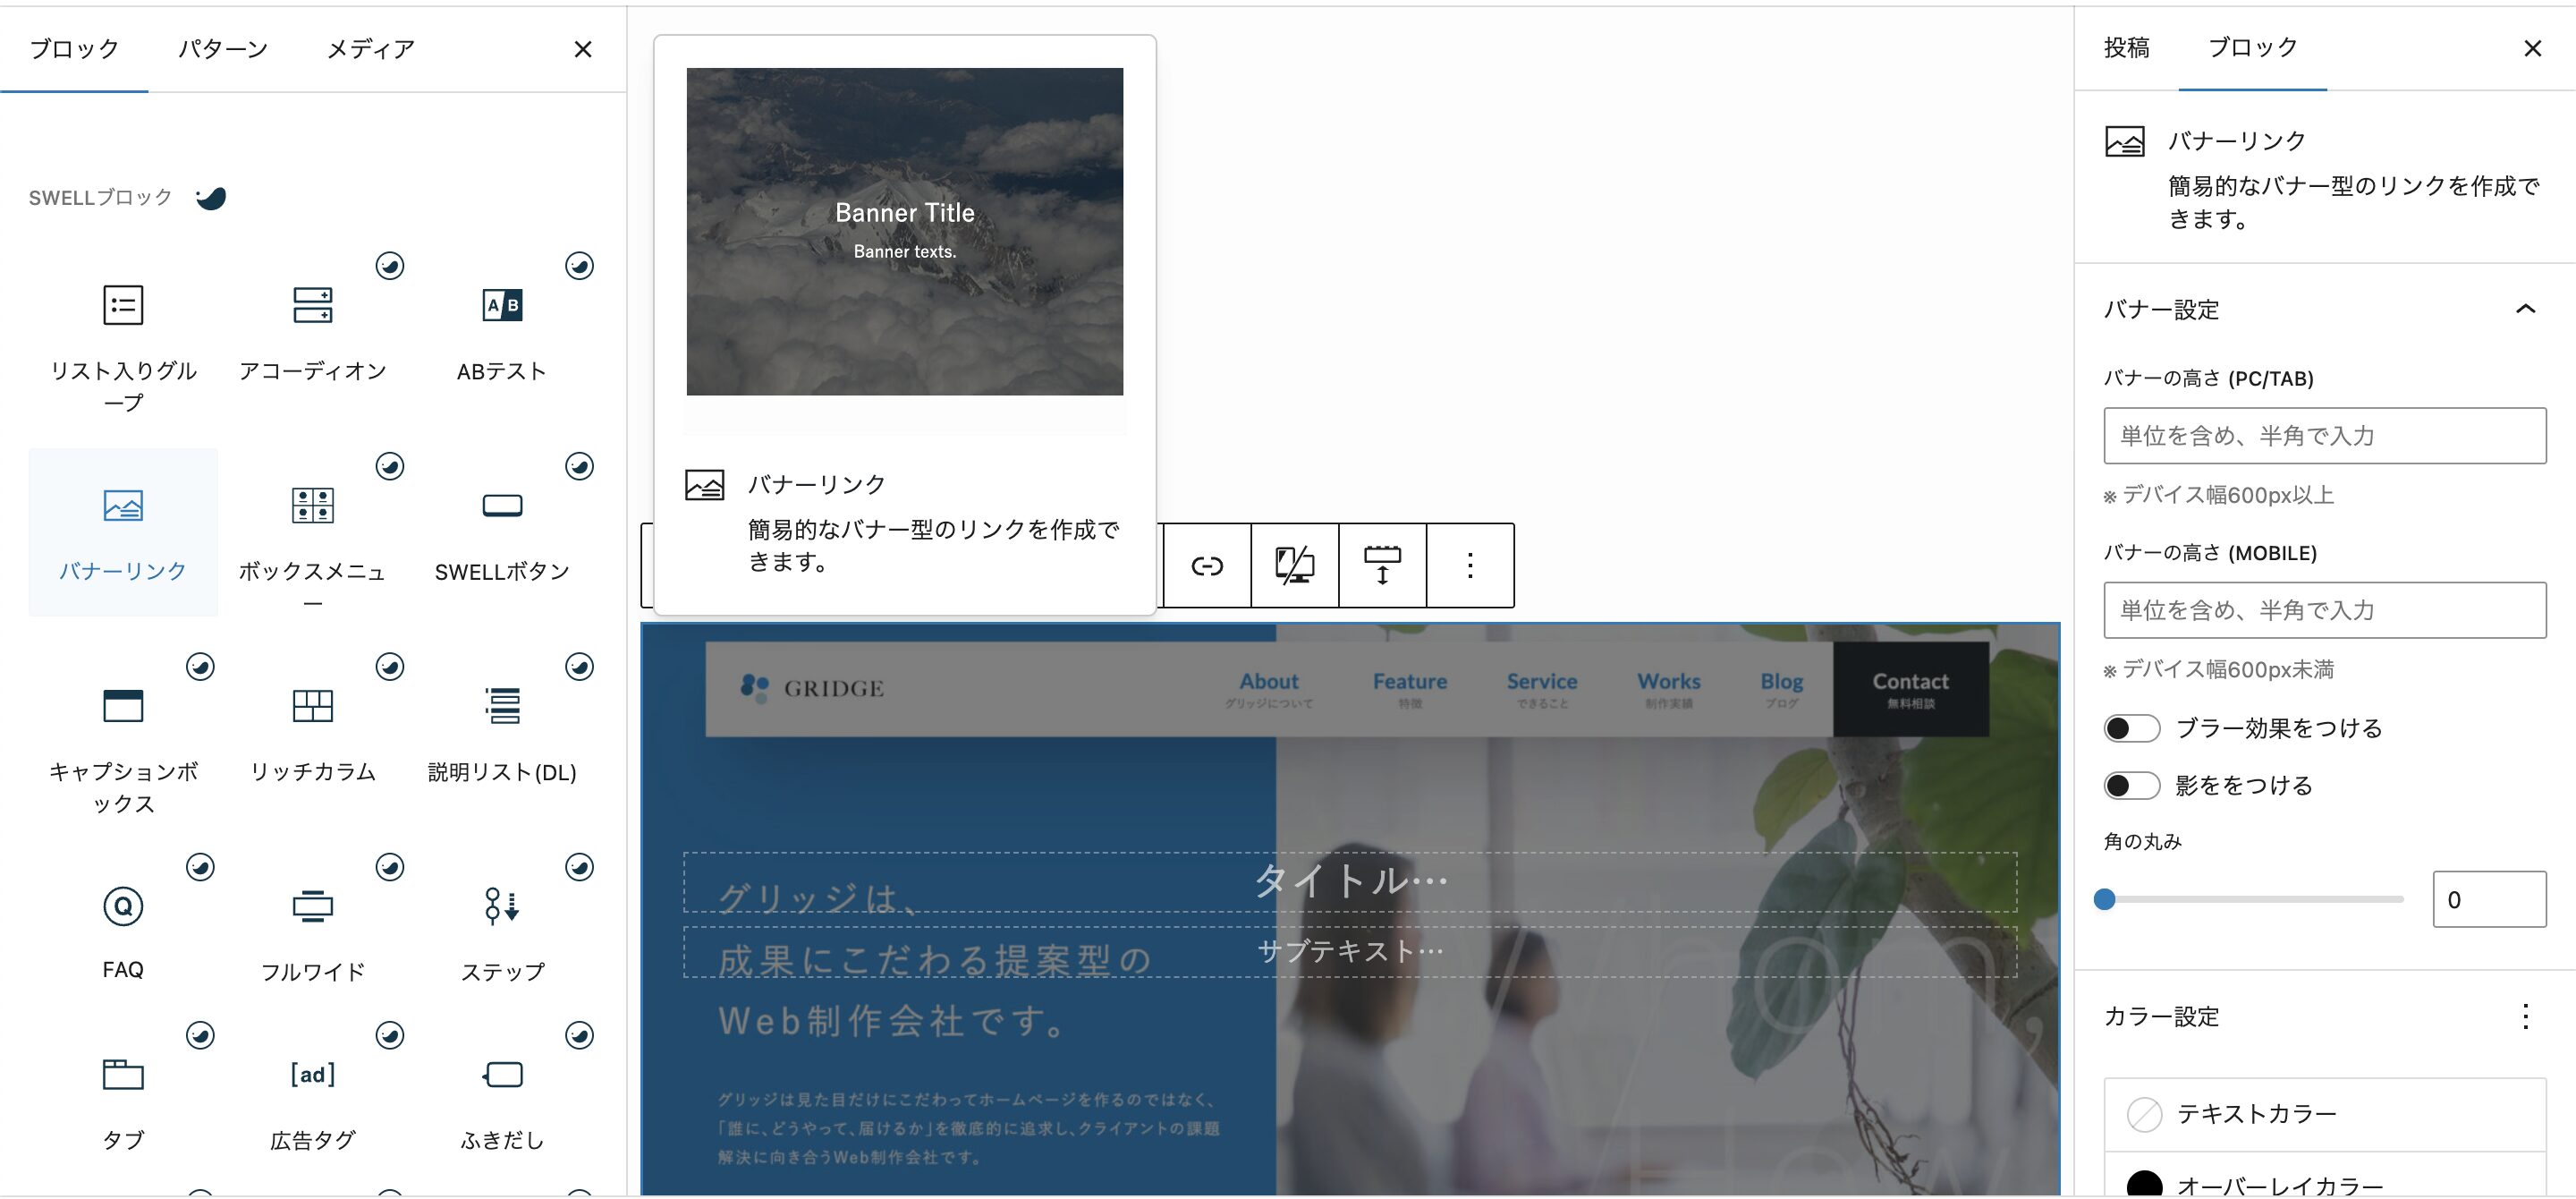
Task: Open the メディア tab in inserter
Action: point(370,49)
